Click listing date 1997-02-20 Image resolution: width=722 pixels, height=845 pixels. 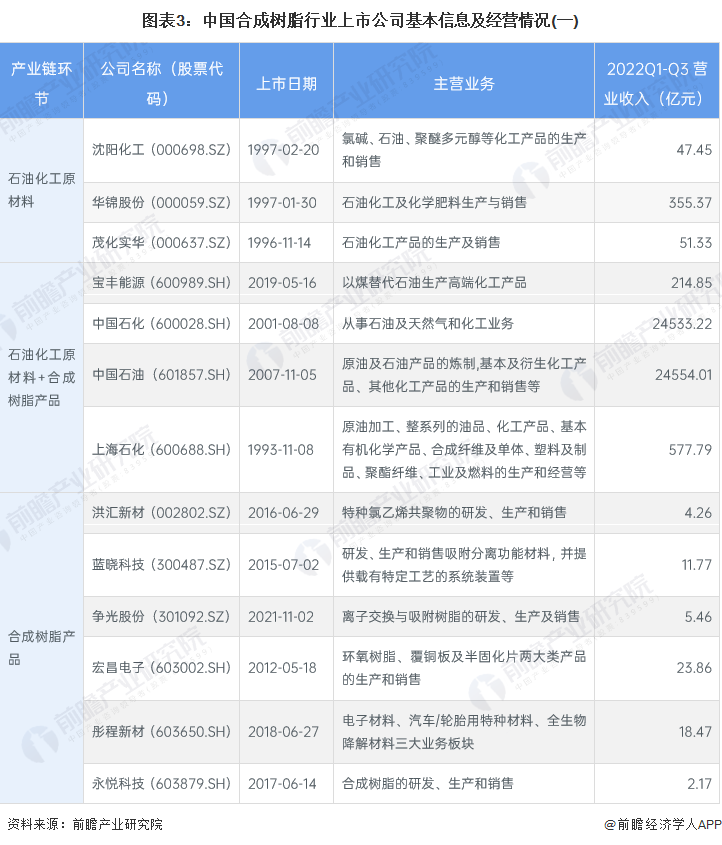[283, 150]
